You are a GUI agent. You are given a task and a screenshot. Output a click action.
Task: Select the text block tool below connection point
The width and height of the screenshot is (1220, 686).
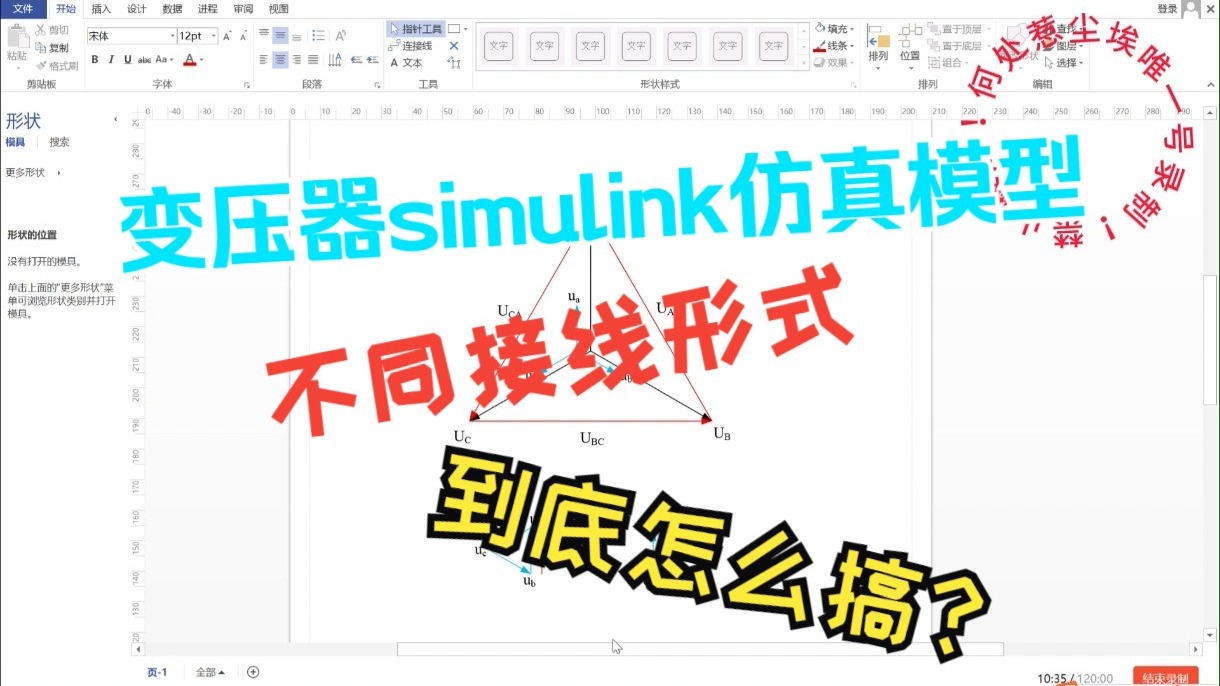[x=454, y=63]
